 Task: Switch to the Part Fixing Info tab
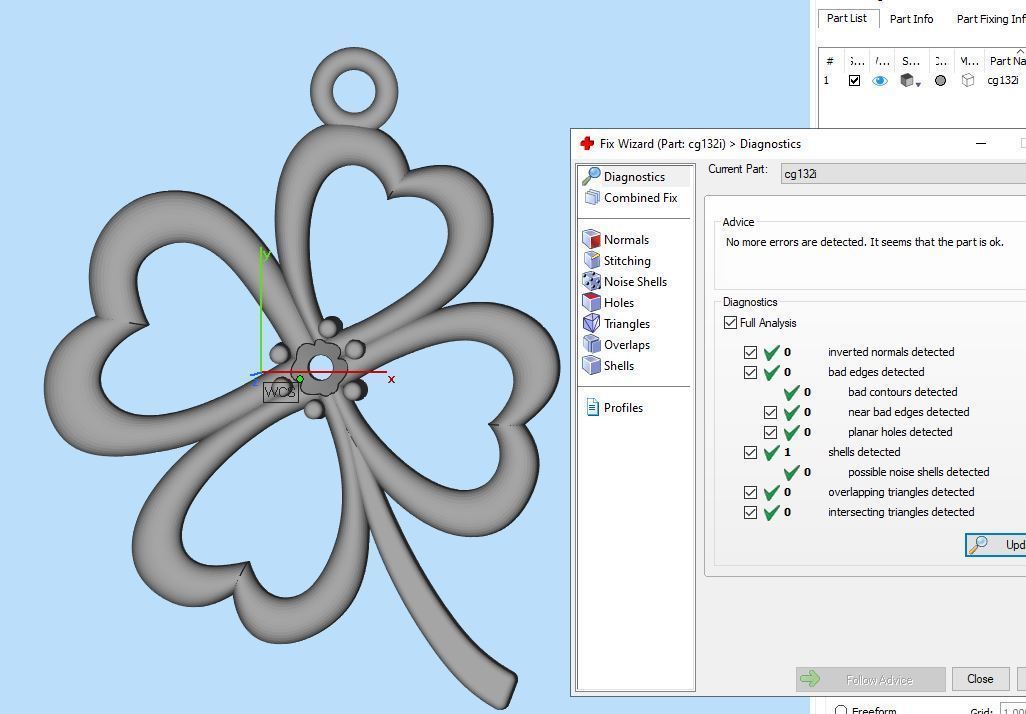pos(989,19)
